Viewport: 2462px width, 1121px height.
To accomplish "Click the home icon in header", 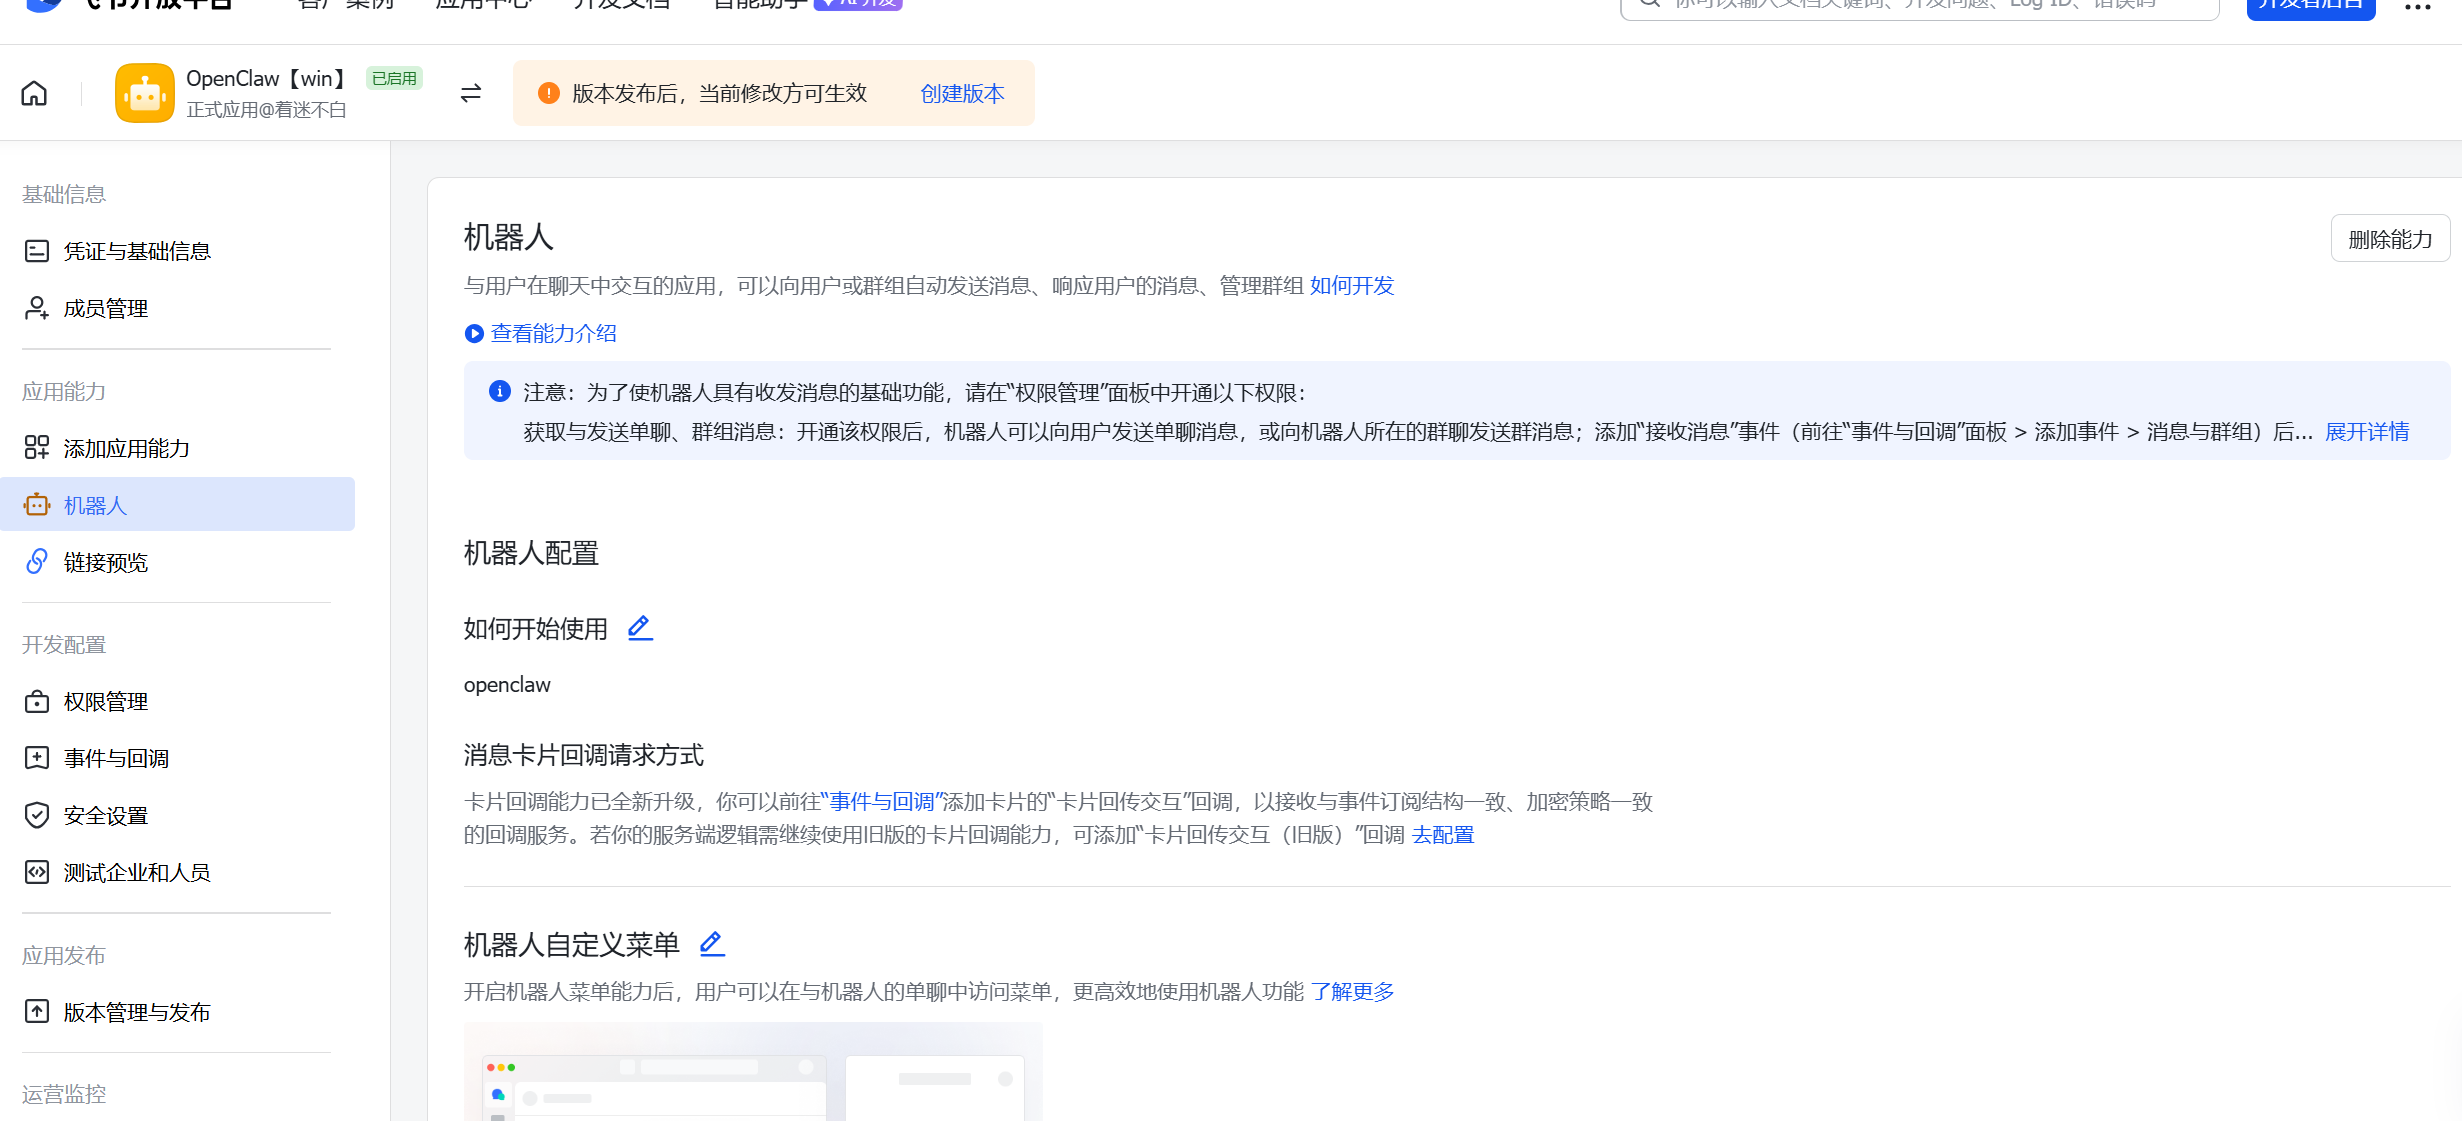I will click(34, 93).
